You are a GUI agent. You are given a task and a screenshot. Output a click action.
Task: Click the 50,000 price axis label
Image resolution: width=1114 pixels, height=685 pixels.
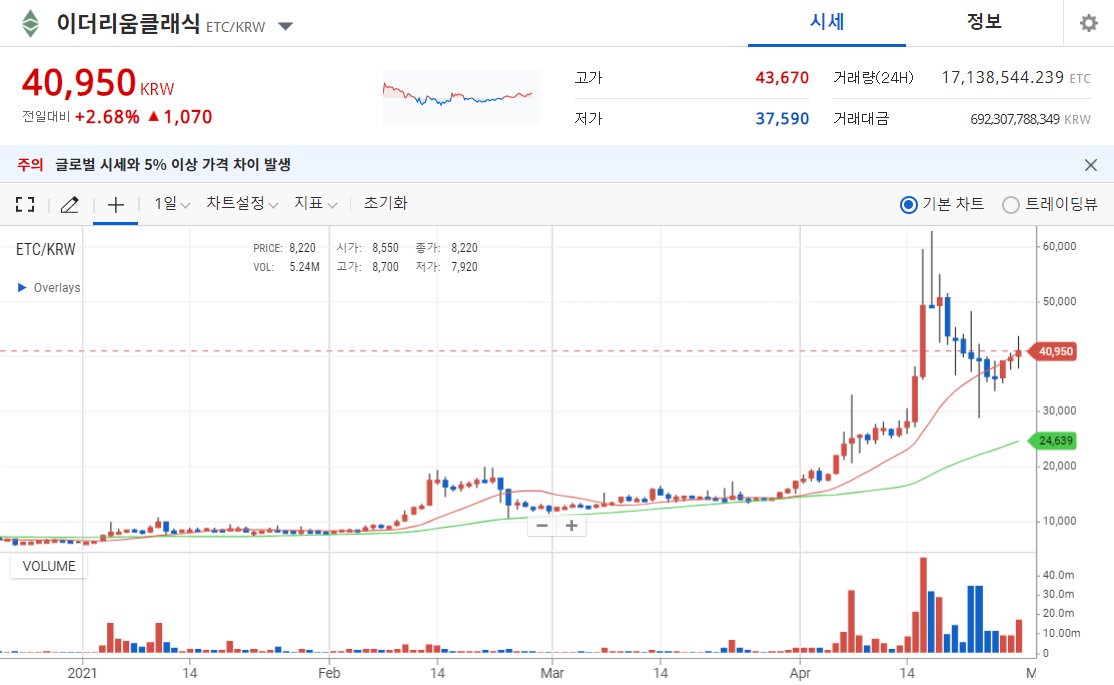[1059, 301]
